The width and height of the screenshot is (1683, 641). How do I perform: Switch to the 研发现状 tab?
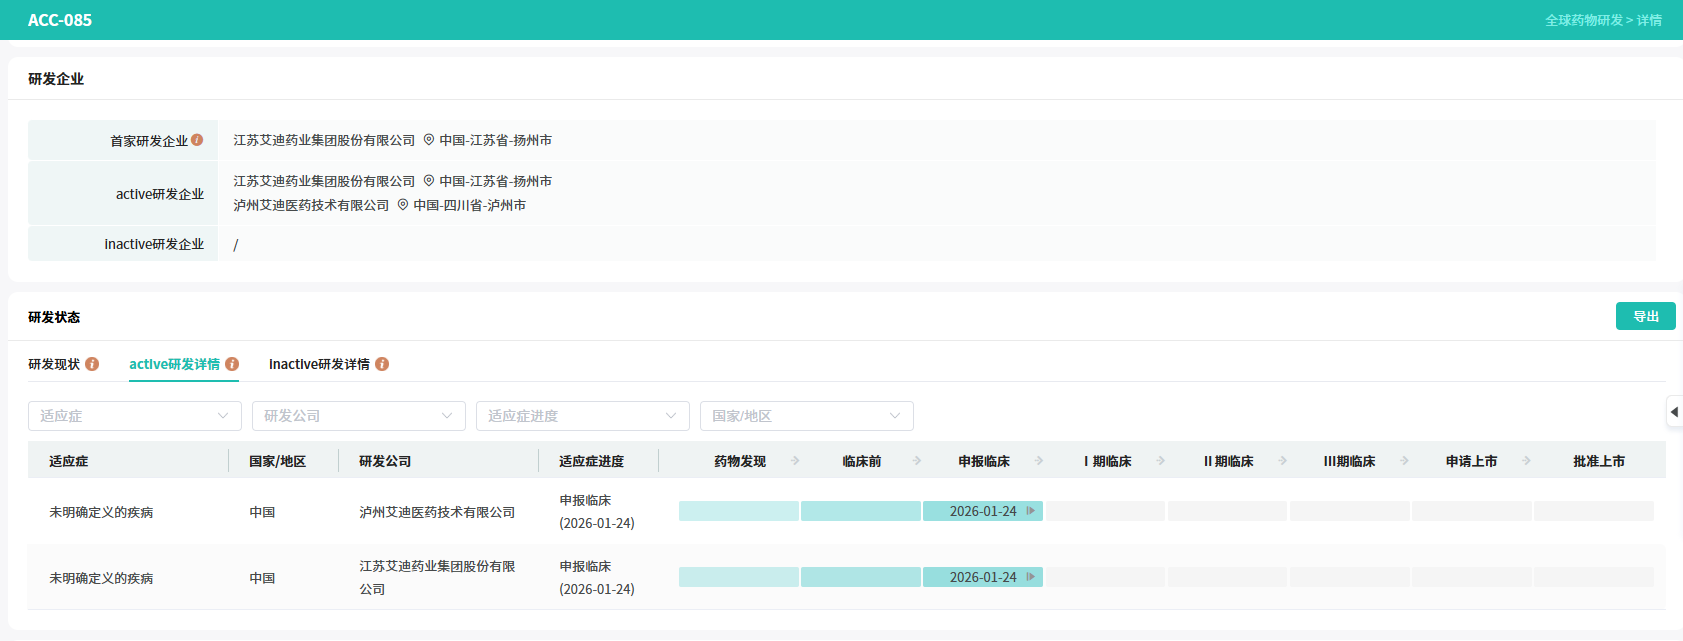pos(54,364)
